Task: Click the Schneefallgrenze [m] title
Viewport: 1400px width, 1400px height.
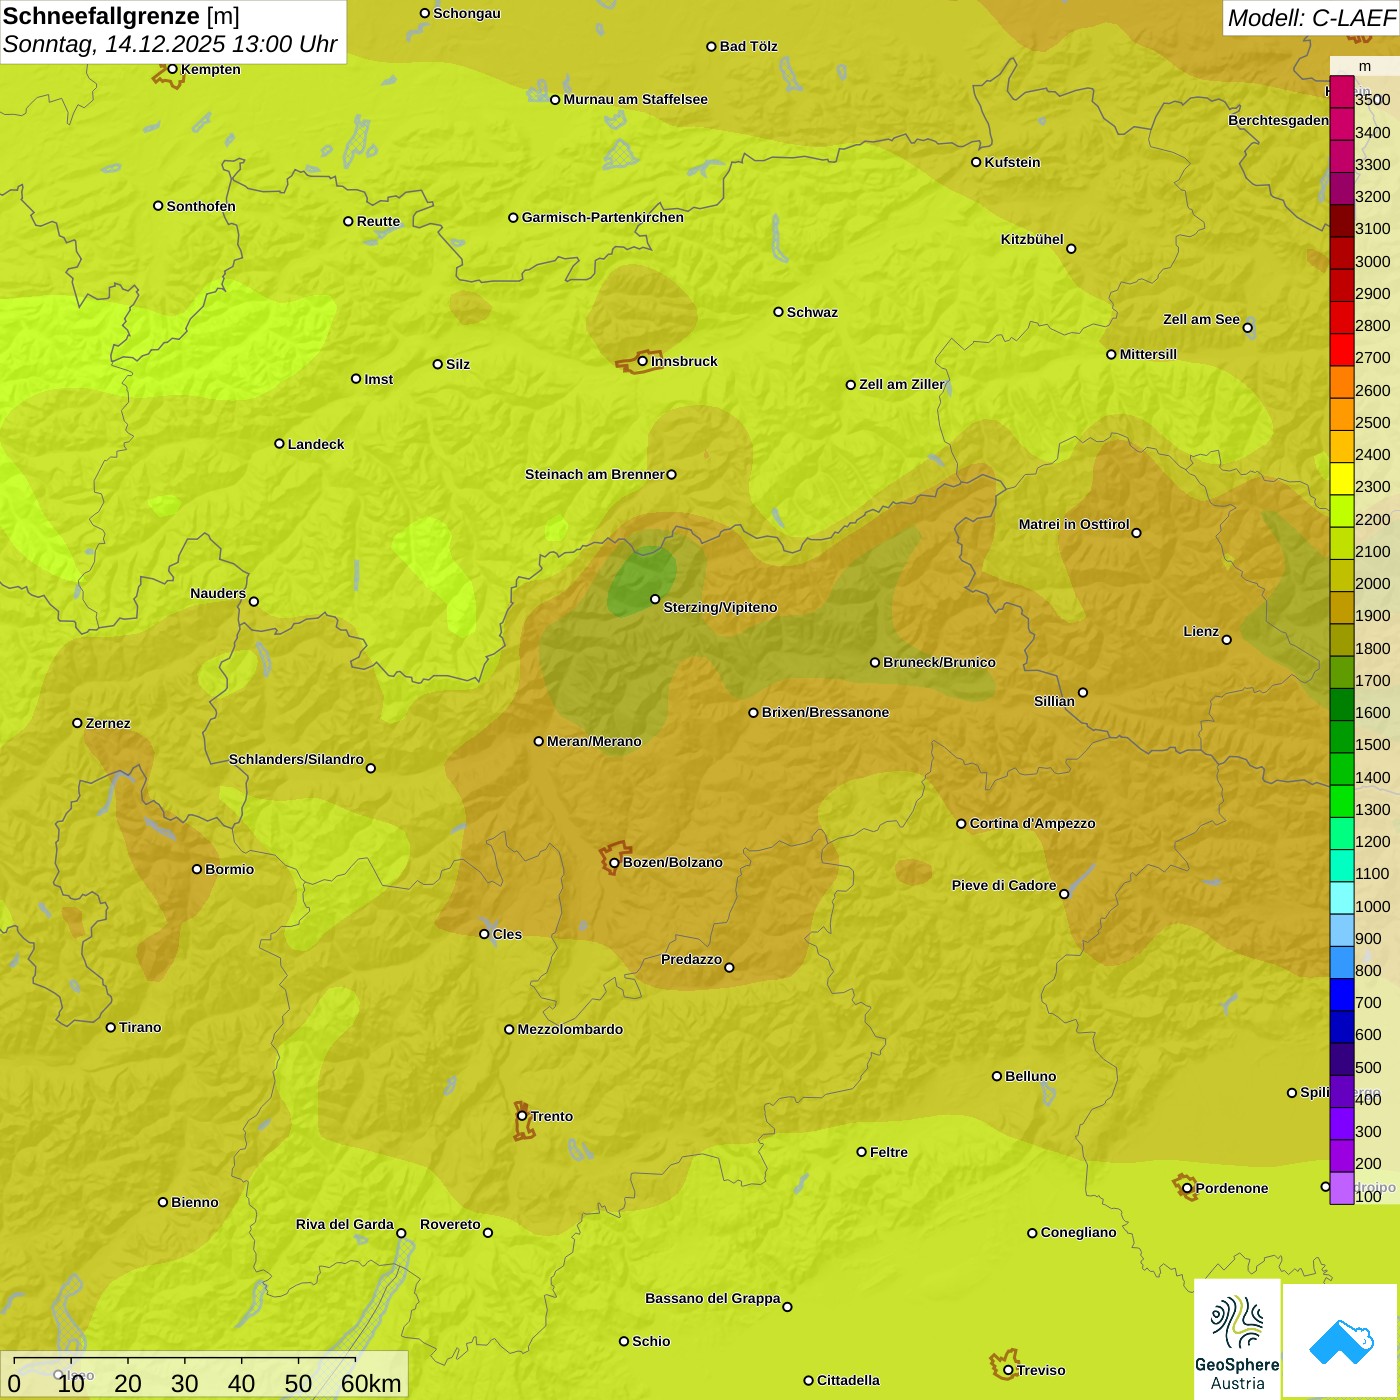Action: click(121, 16)
